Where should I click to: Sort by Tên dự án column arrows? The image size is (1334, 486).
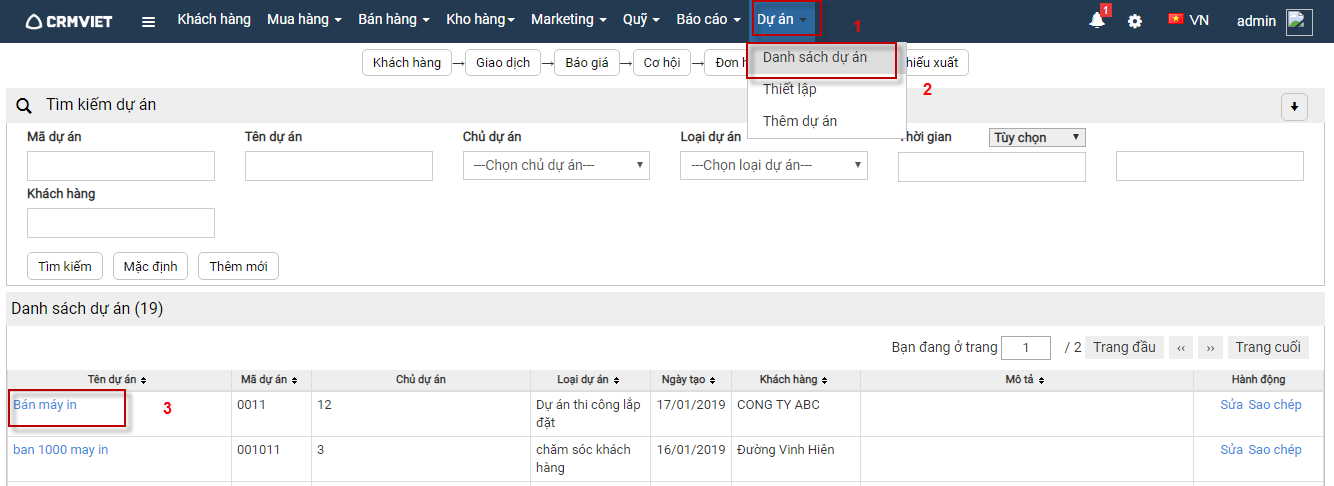tap(144, 381)
